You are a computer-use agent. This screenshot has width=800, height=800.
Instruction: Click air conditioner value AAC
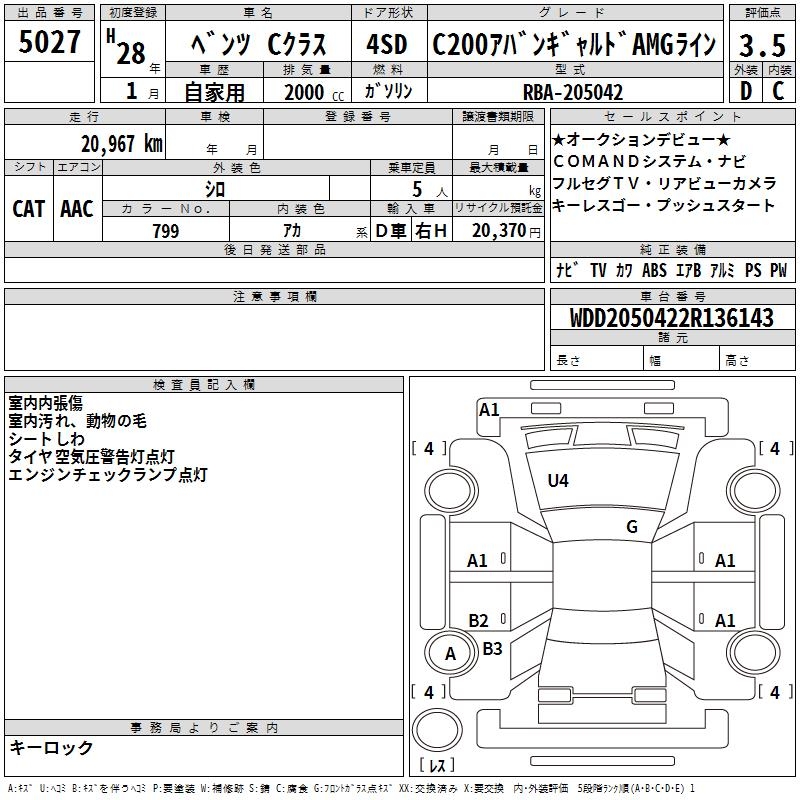pos(77,209)
